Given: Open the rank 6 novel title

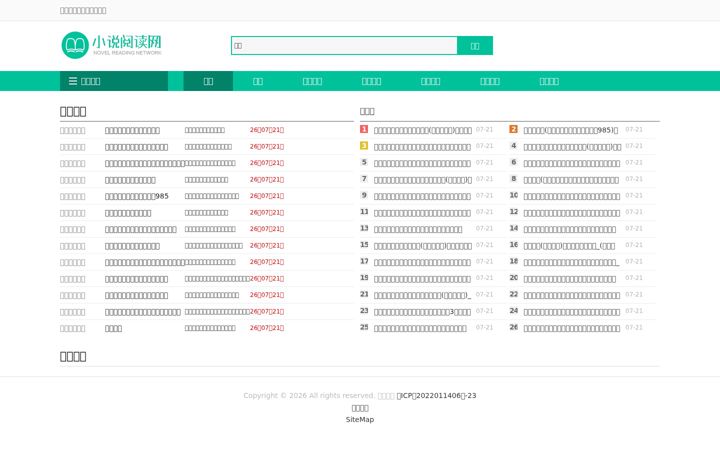Looking at the screenshot, I should tap(572, 163).
